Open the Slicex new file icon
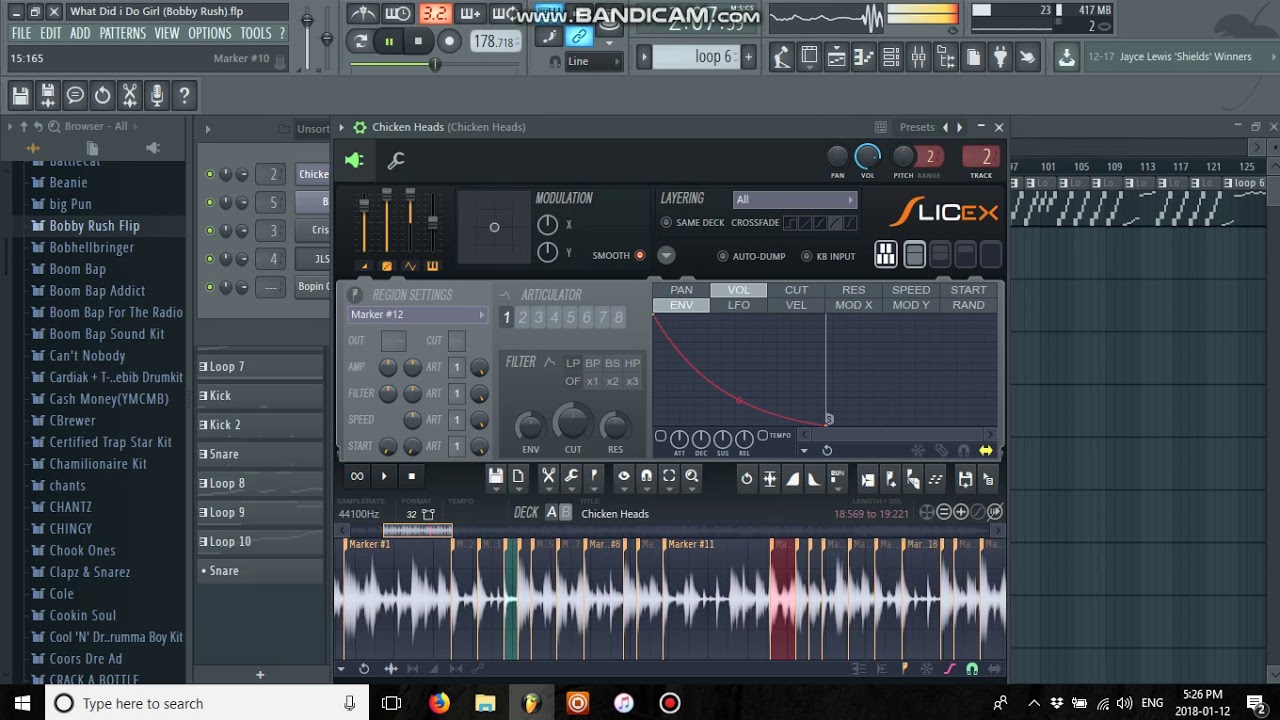 (518, 477)
